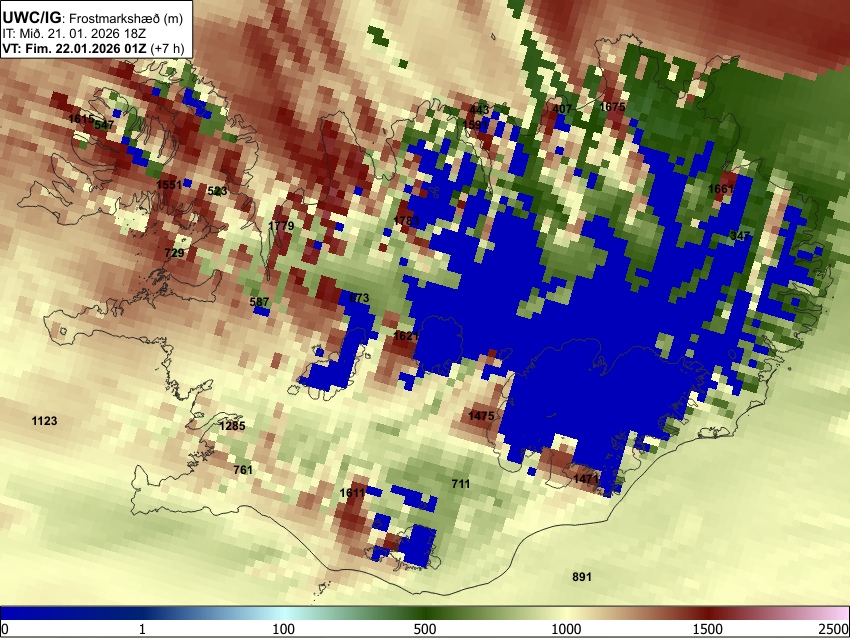Select the 443 value label
Viewport: 850px width, 638px height.
[479, 110]
